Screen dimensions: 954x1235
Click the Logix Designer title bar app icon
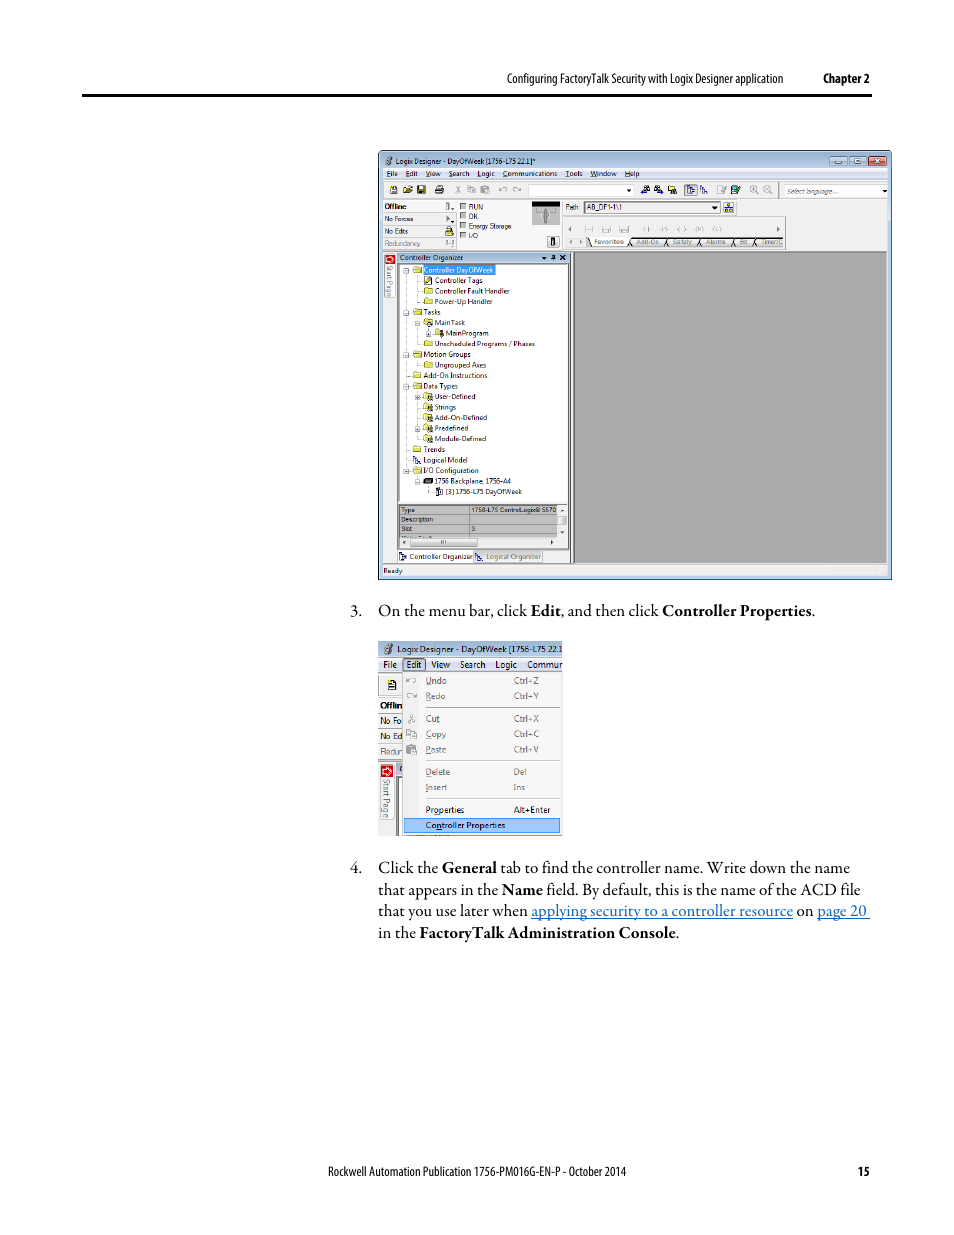coord(389,161)
